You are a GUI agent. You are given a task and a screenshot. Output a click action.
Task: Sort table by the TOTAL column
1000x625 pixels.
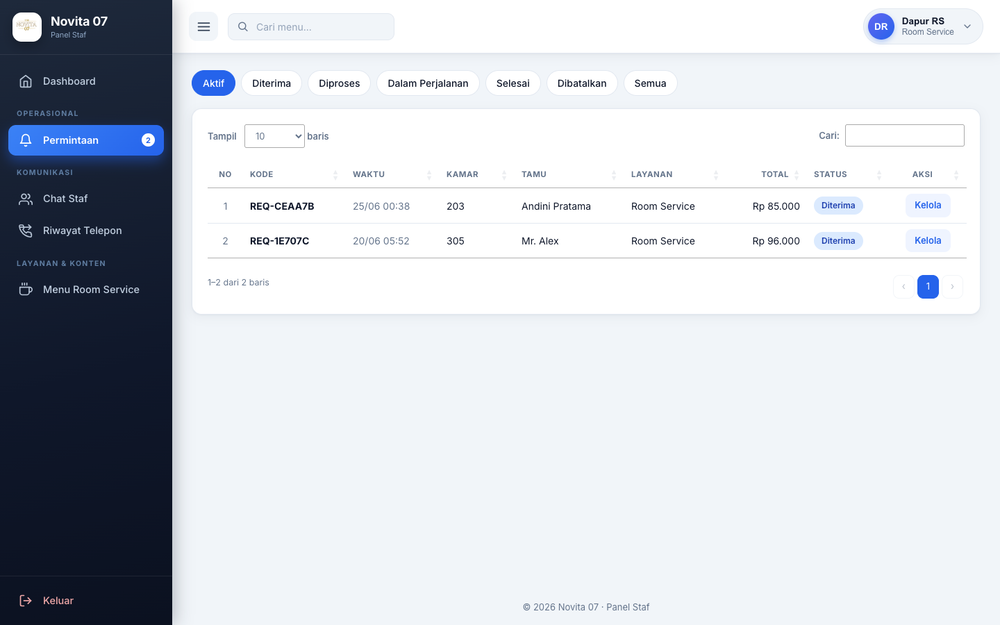tap(767, 174)
